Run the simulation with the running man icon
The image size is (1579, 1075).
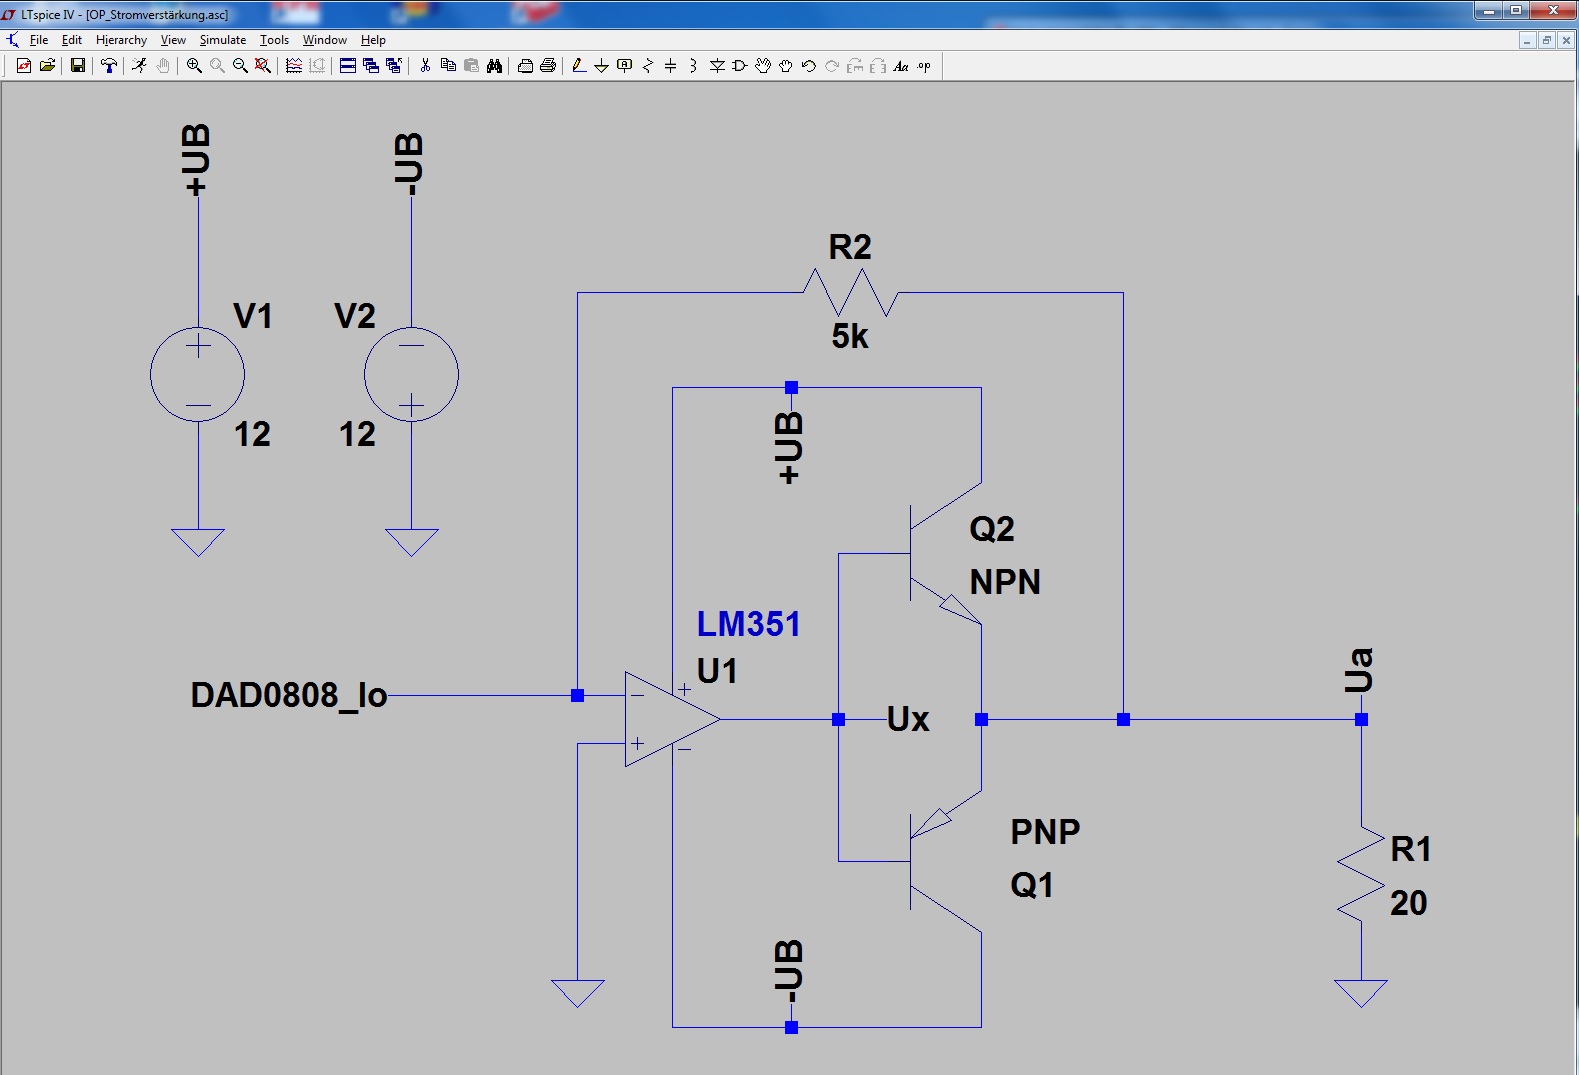click(140, 66)
